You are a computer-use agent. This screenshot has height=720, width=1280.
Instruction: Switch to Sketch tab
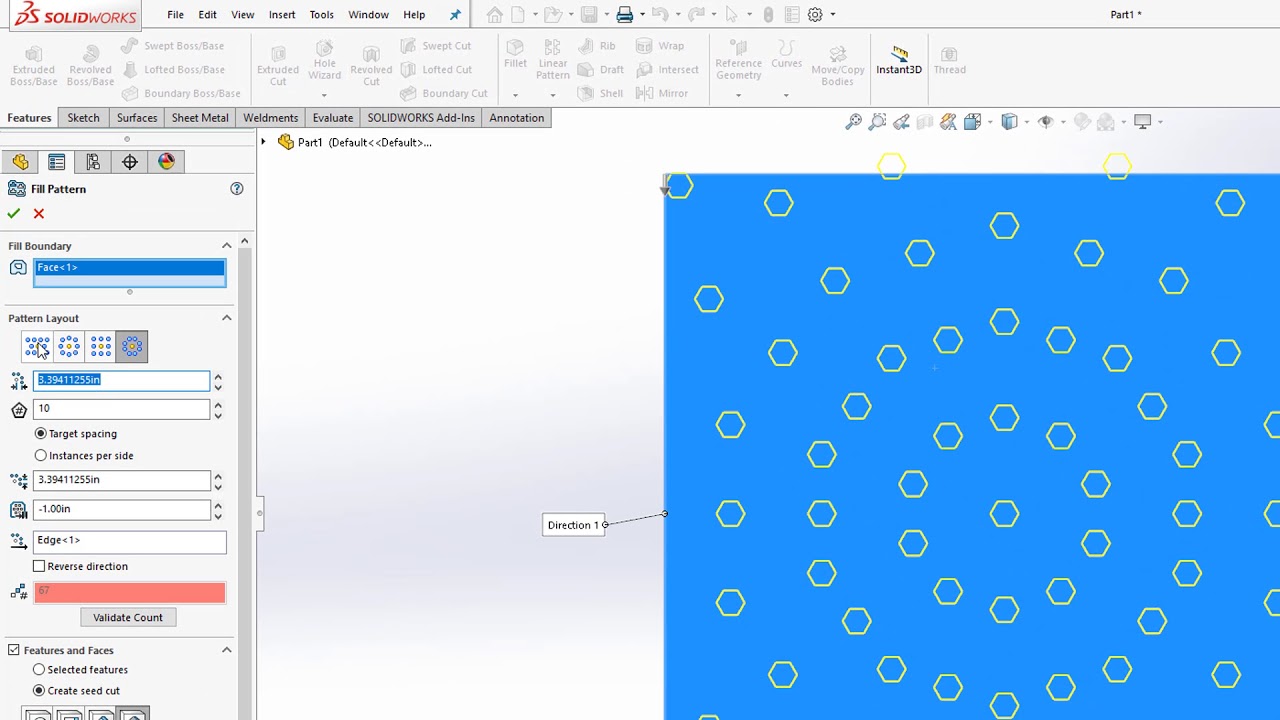click(x=83, y=118)
